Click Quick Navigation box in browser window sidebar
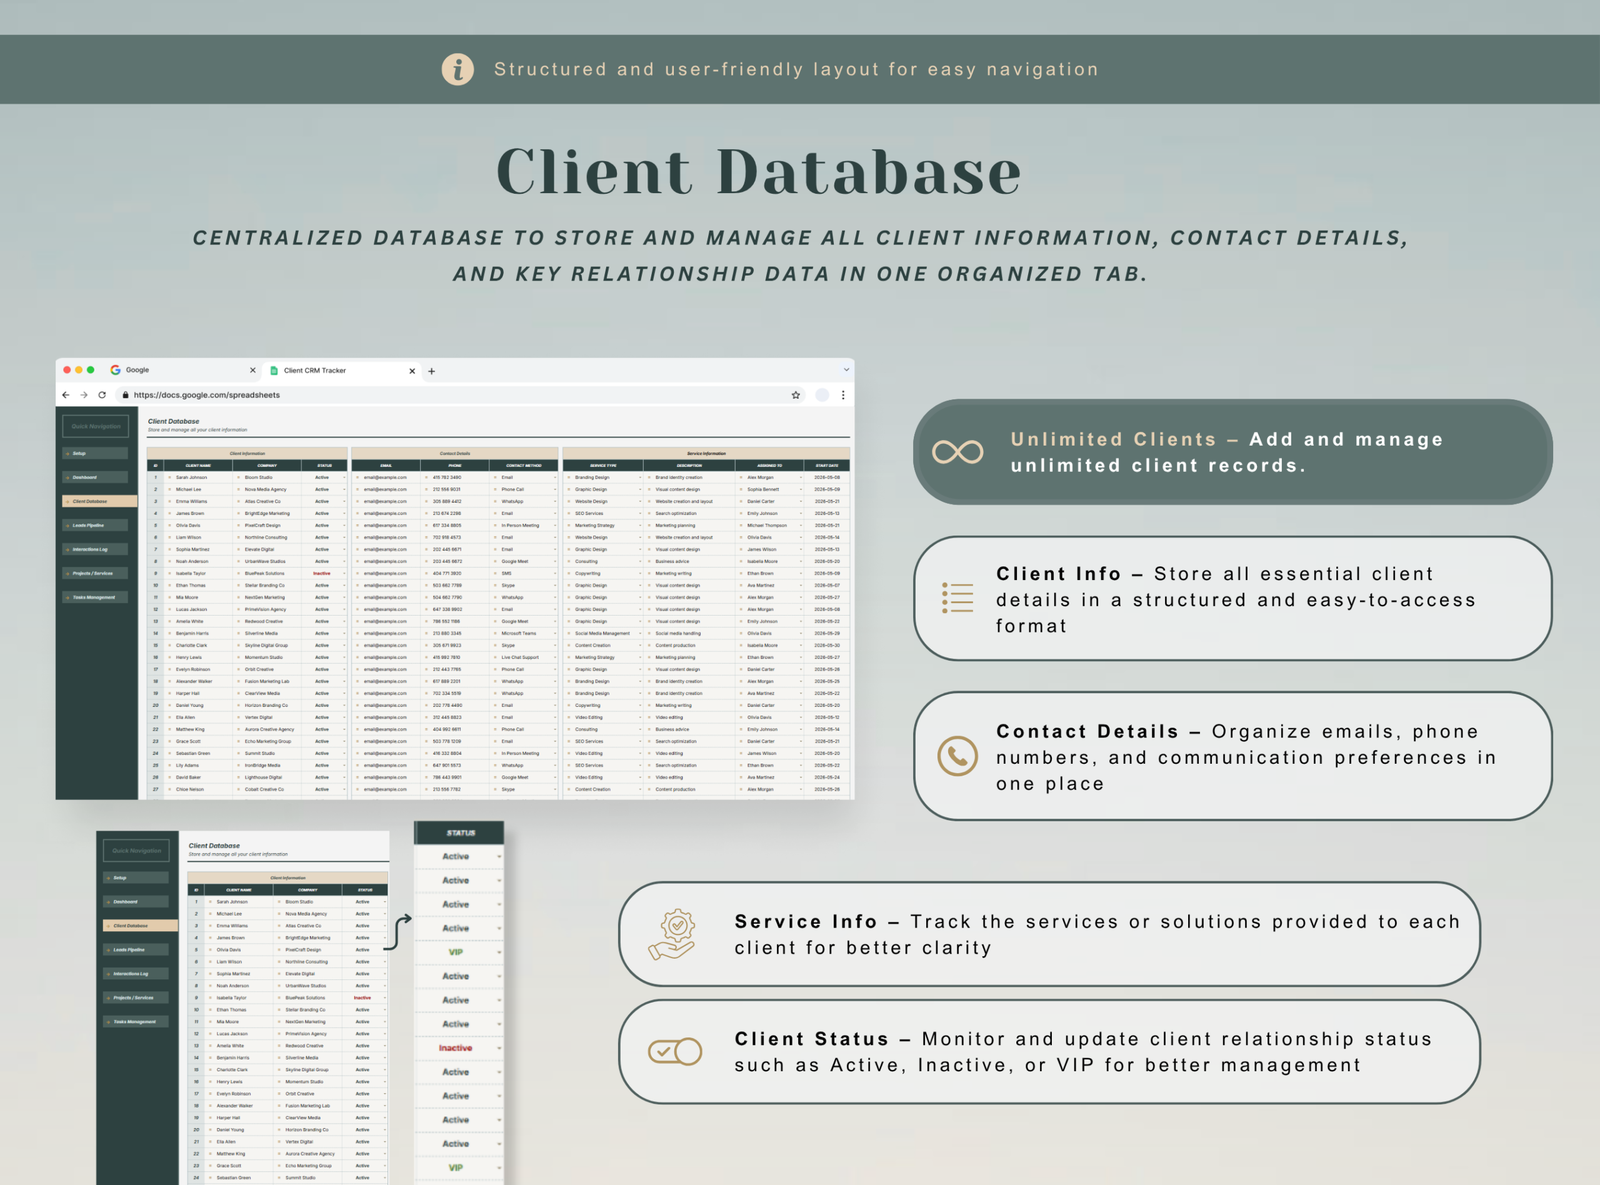Image resolution: width=1600 pixels, height=1185 pixels. pyautogui.click(x=96, y=426)
